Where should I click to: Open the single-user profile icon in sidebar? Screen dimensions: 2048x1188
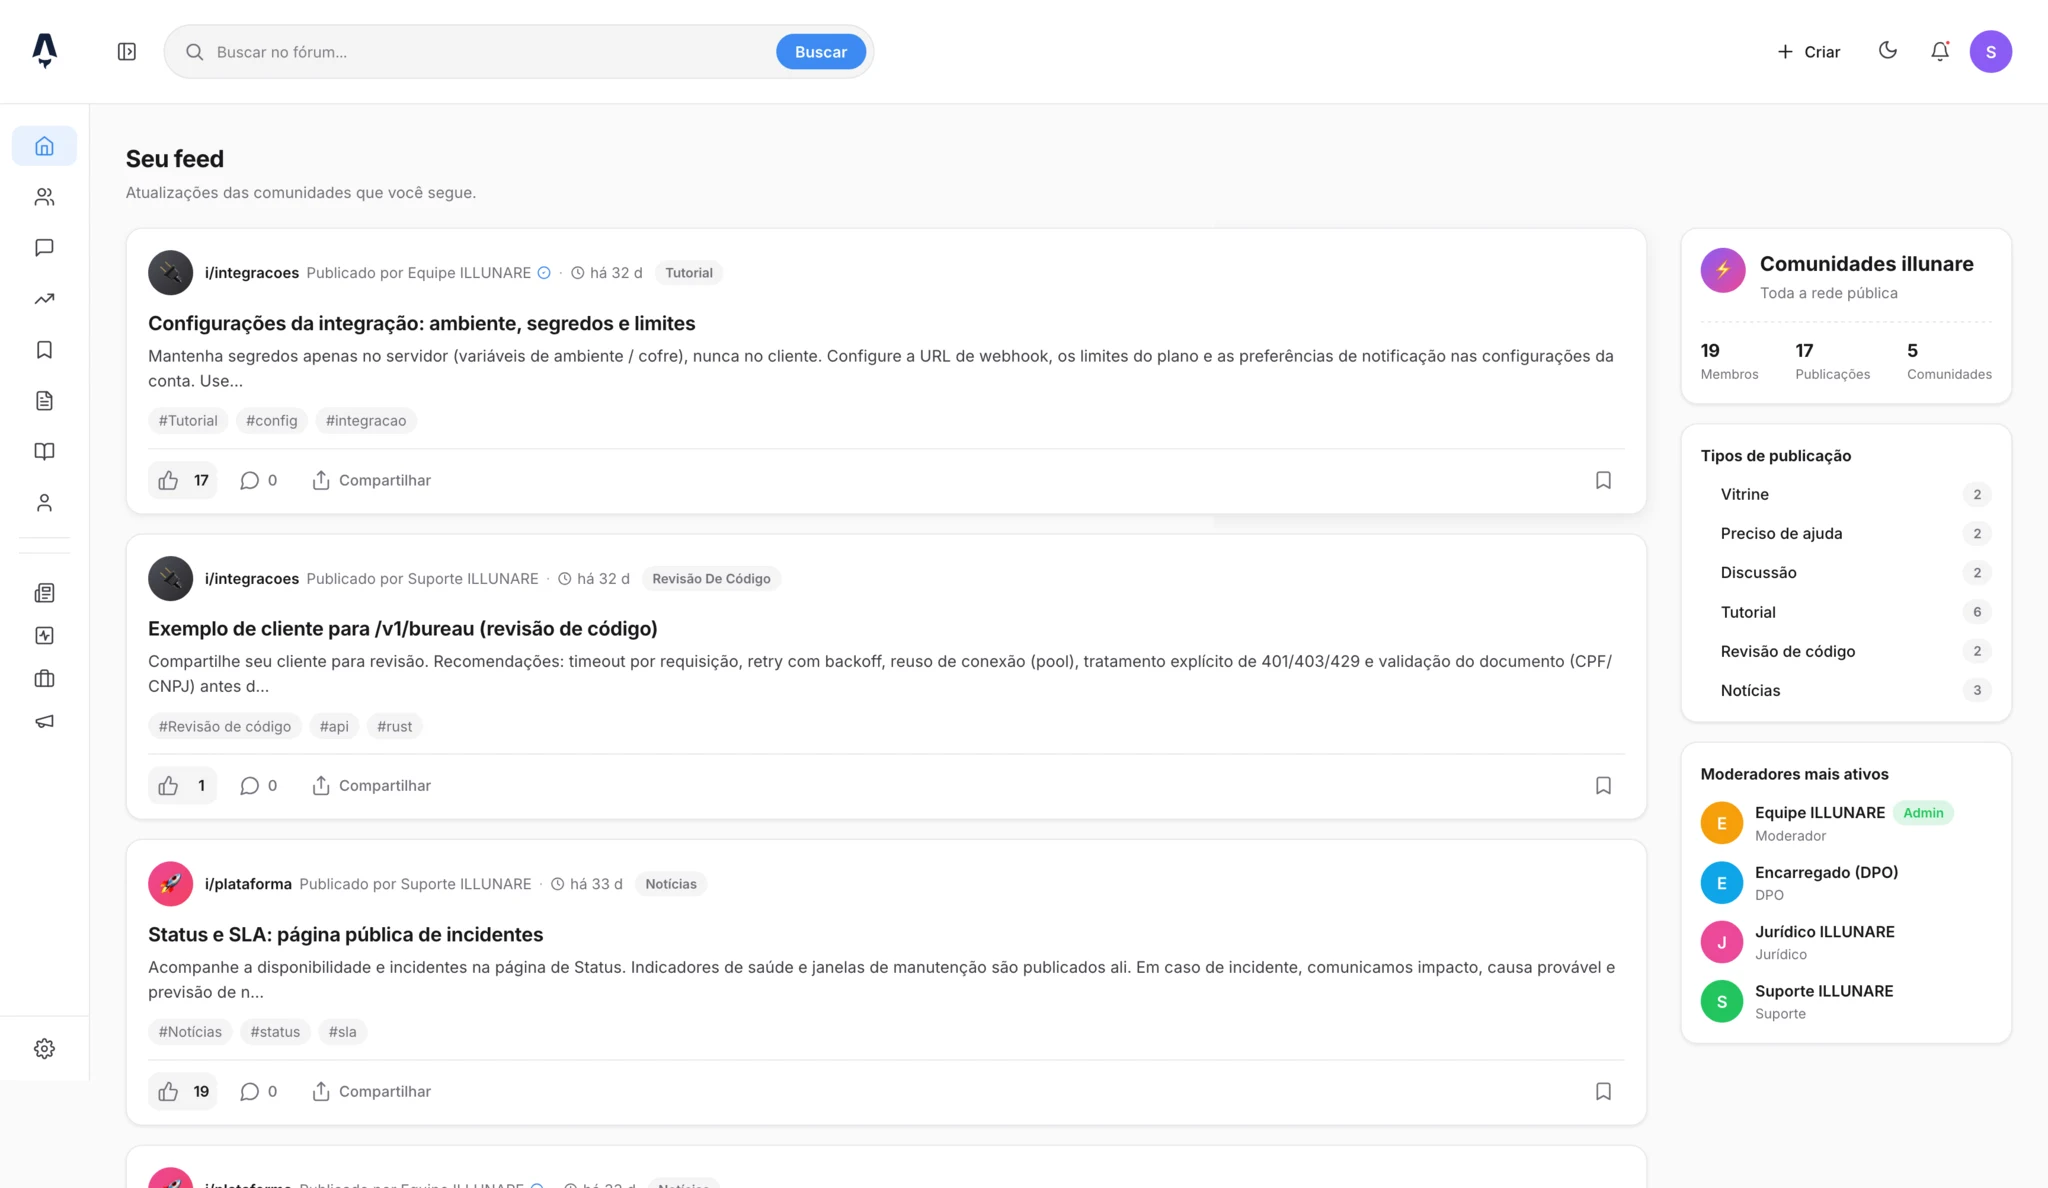(x=44, y=503)
